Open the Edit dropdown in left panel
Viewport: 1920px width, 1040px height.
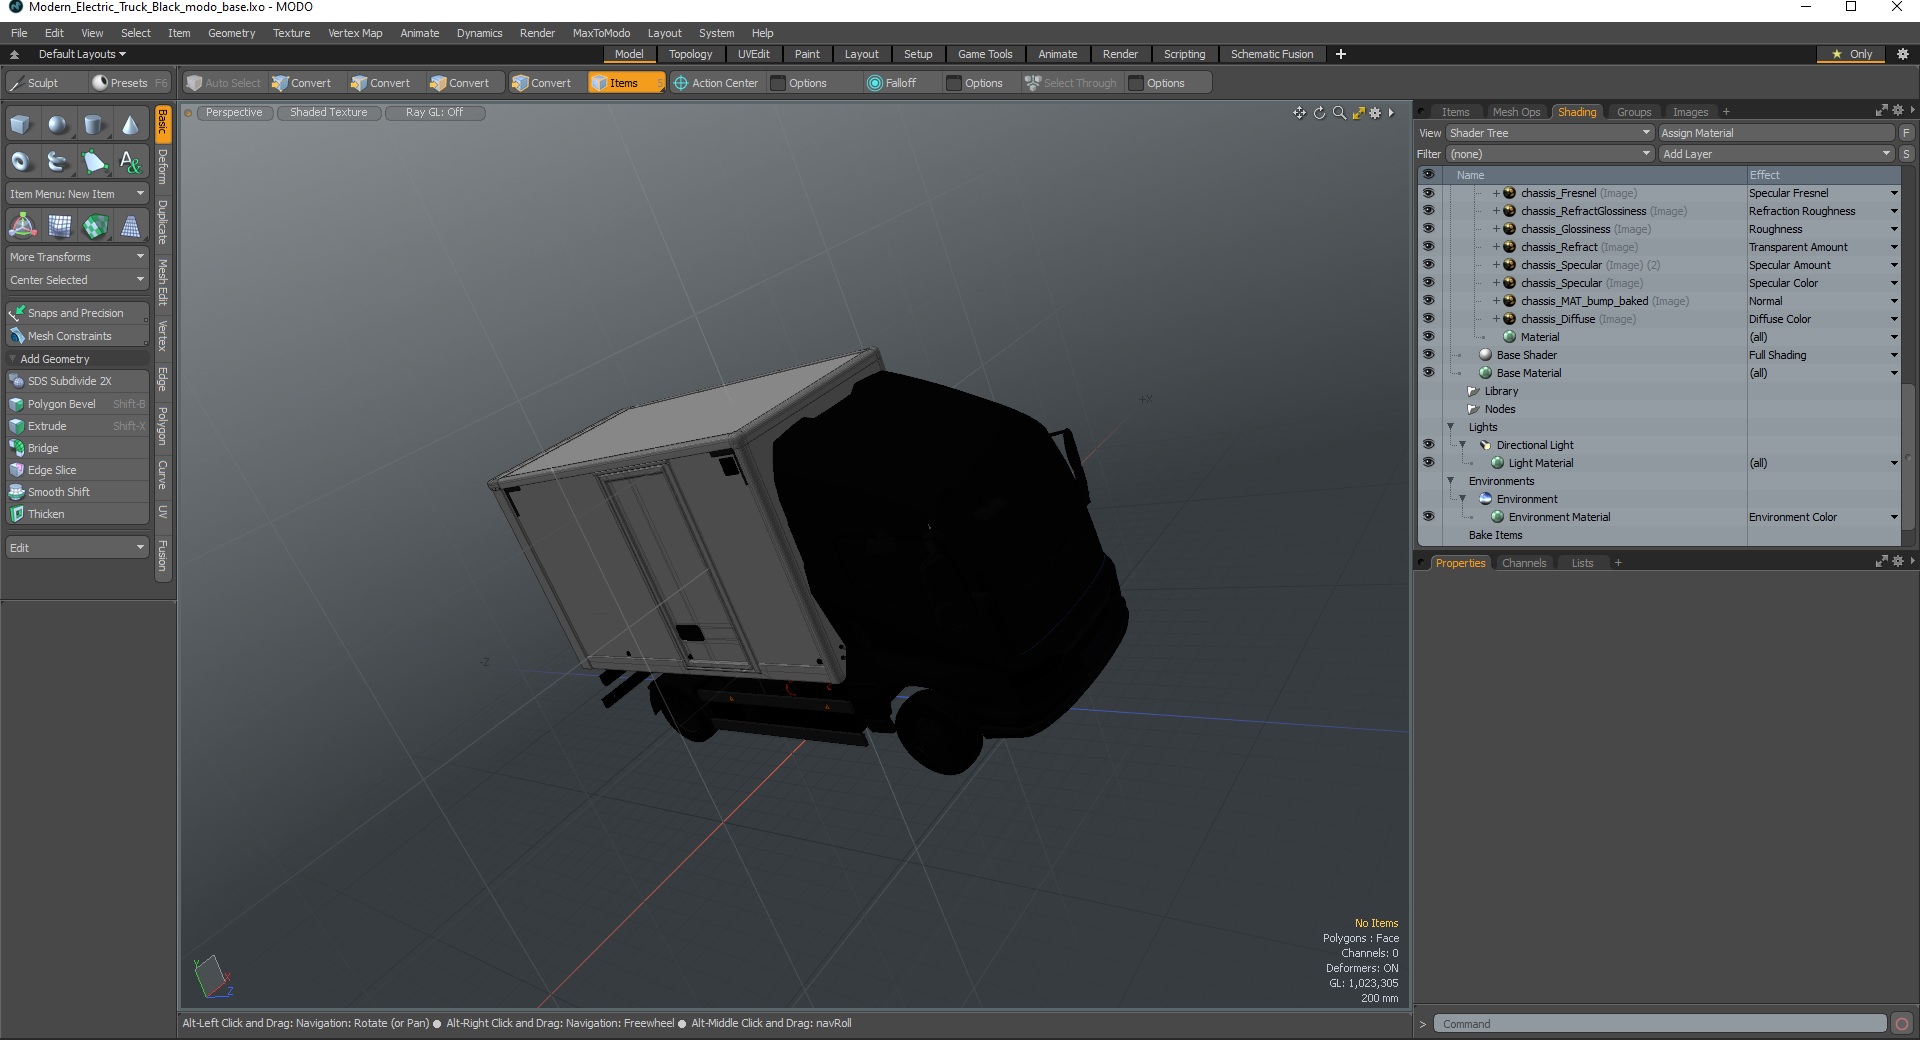77,548
